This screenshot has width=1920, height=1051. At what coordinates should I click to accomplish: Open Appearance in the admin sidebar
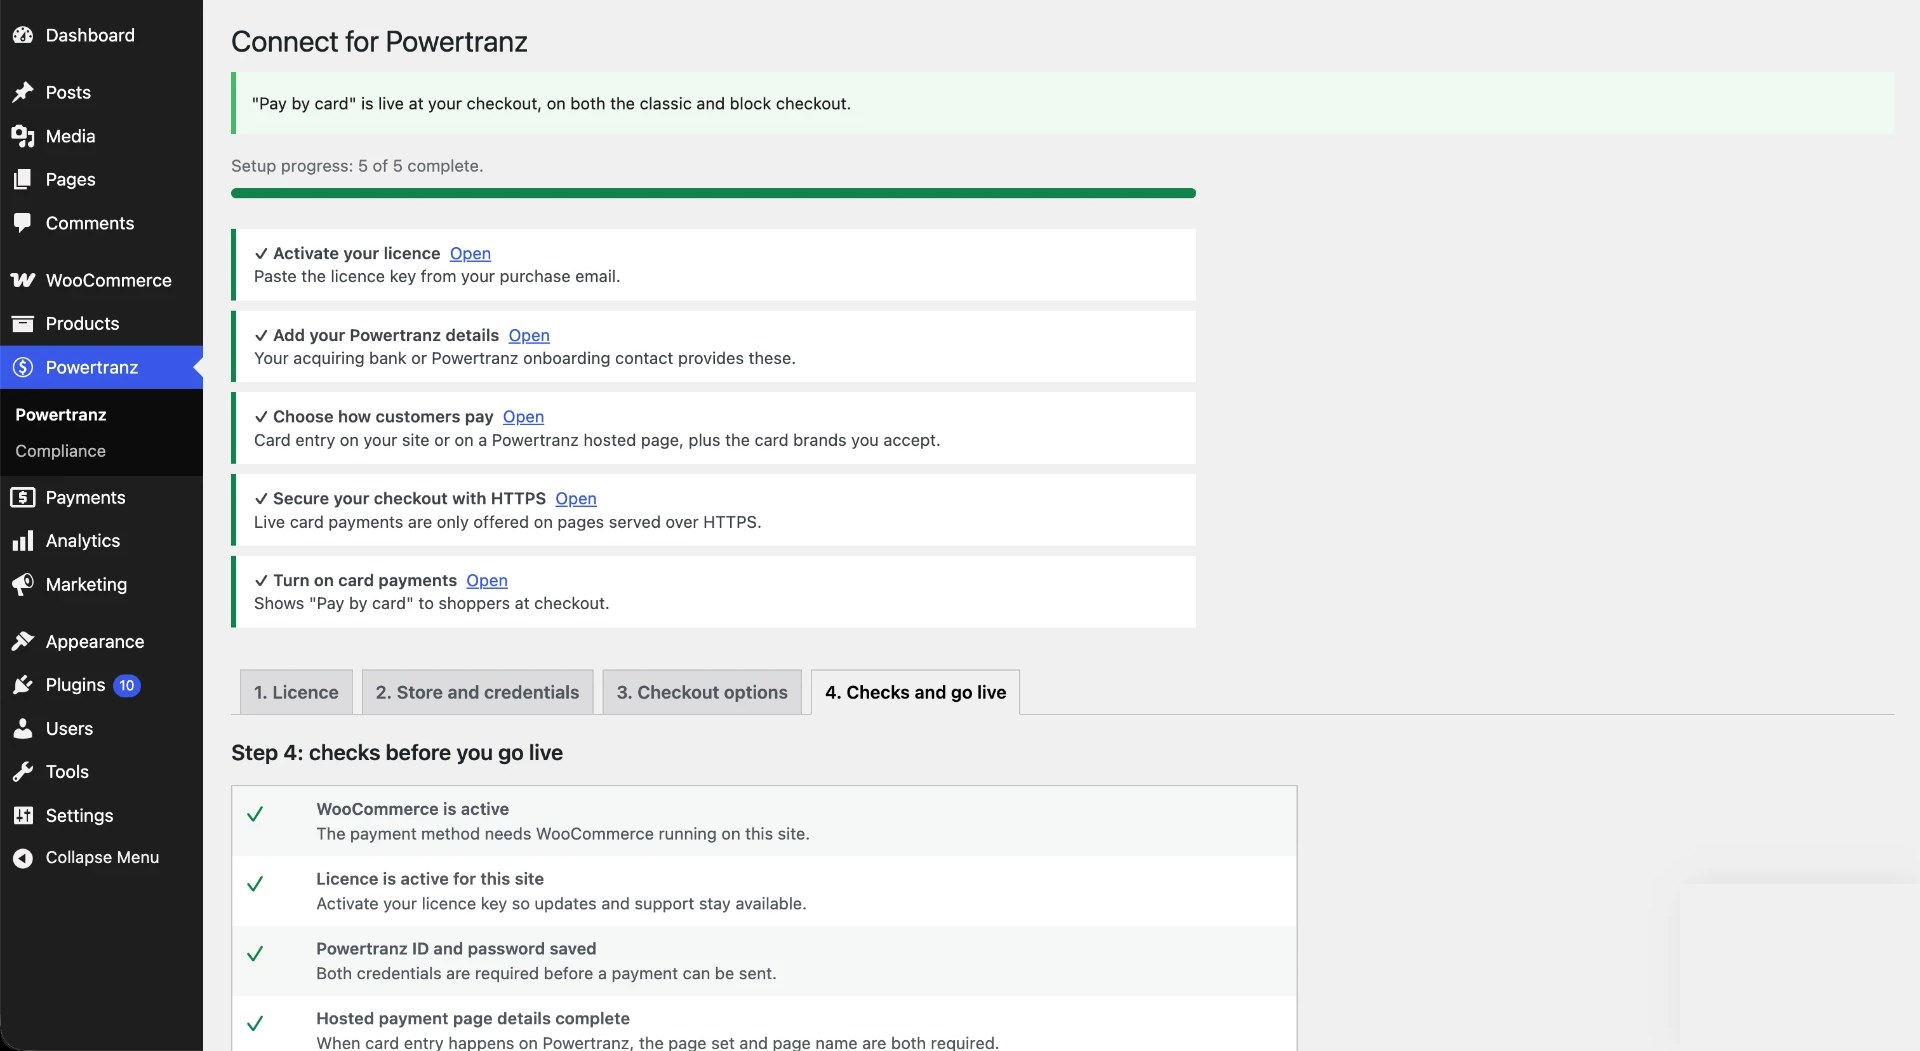tap(101, 641)
